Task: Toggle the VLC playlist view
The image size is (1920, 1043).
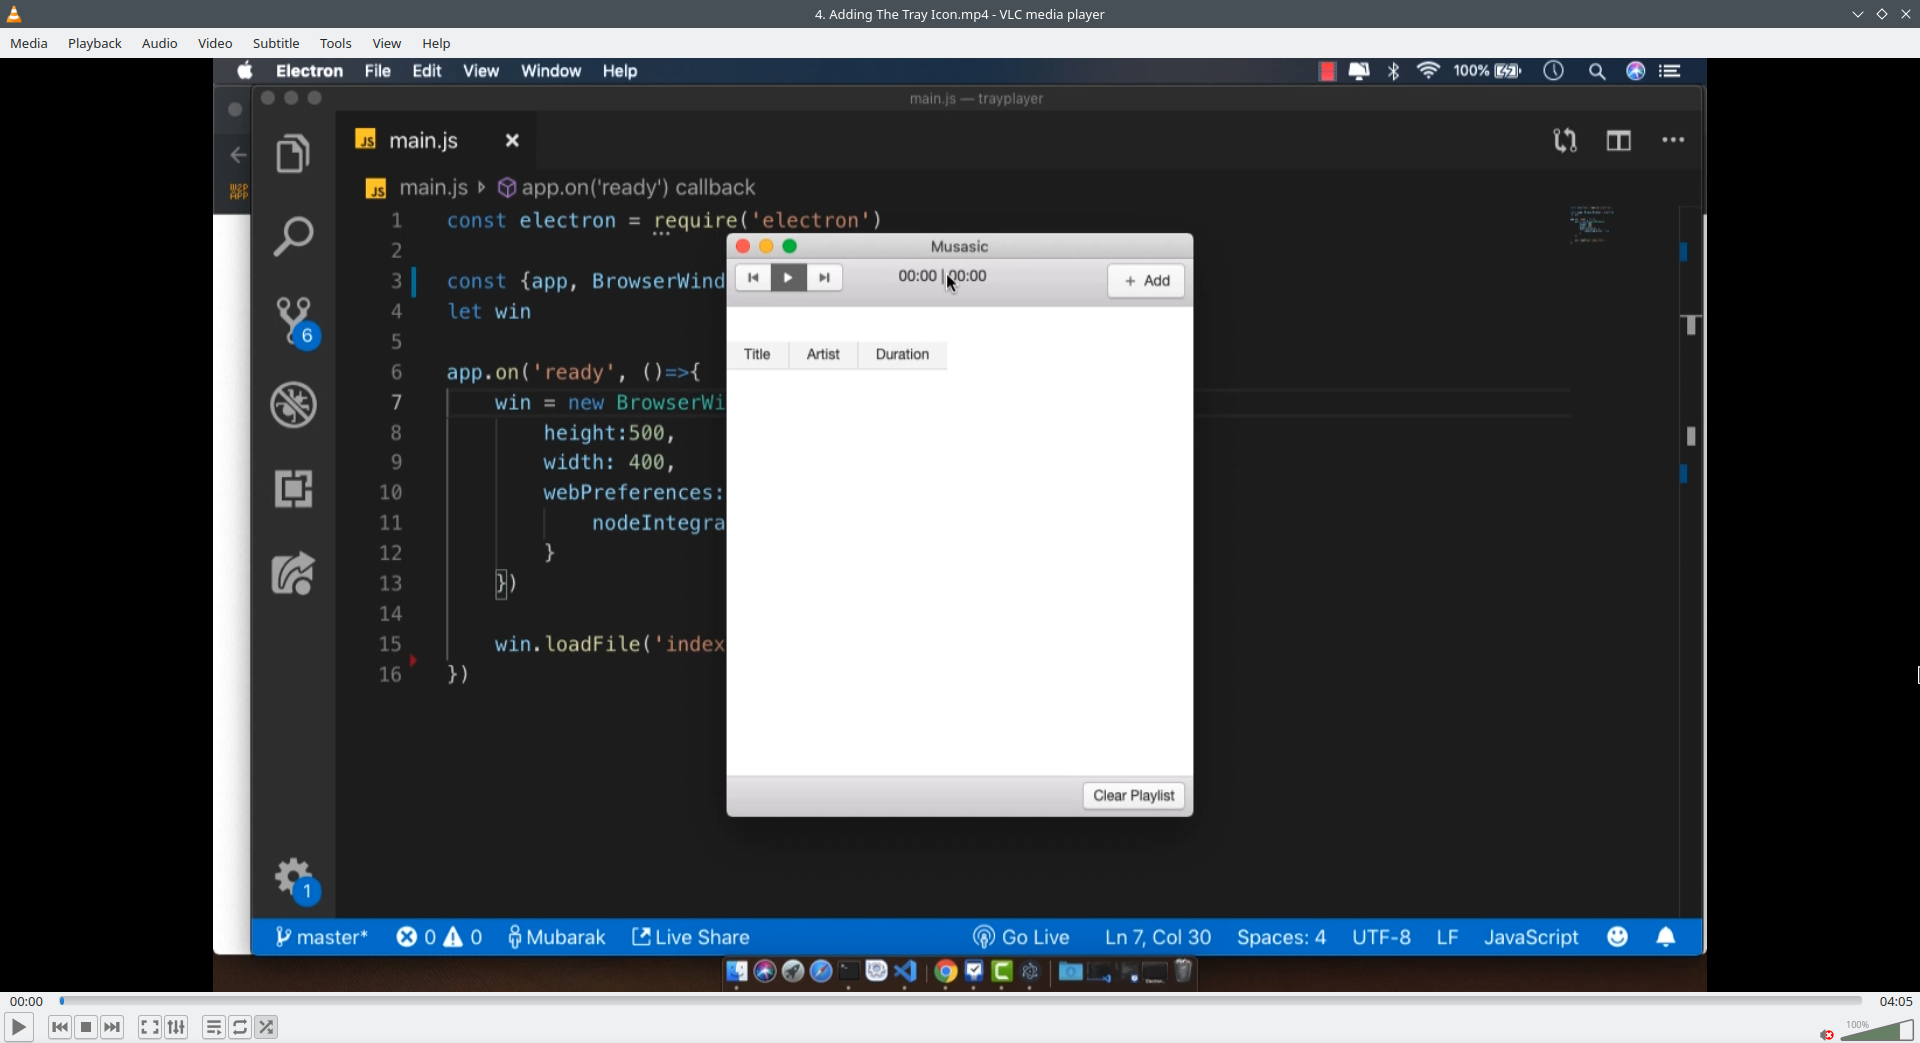Action: [x=214, y=1027]
